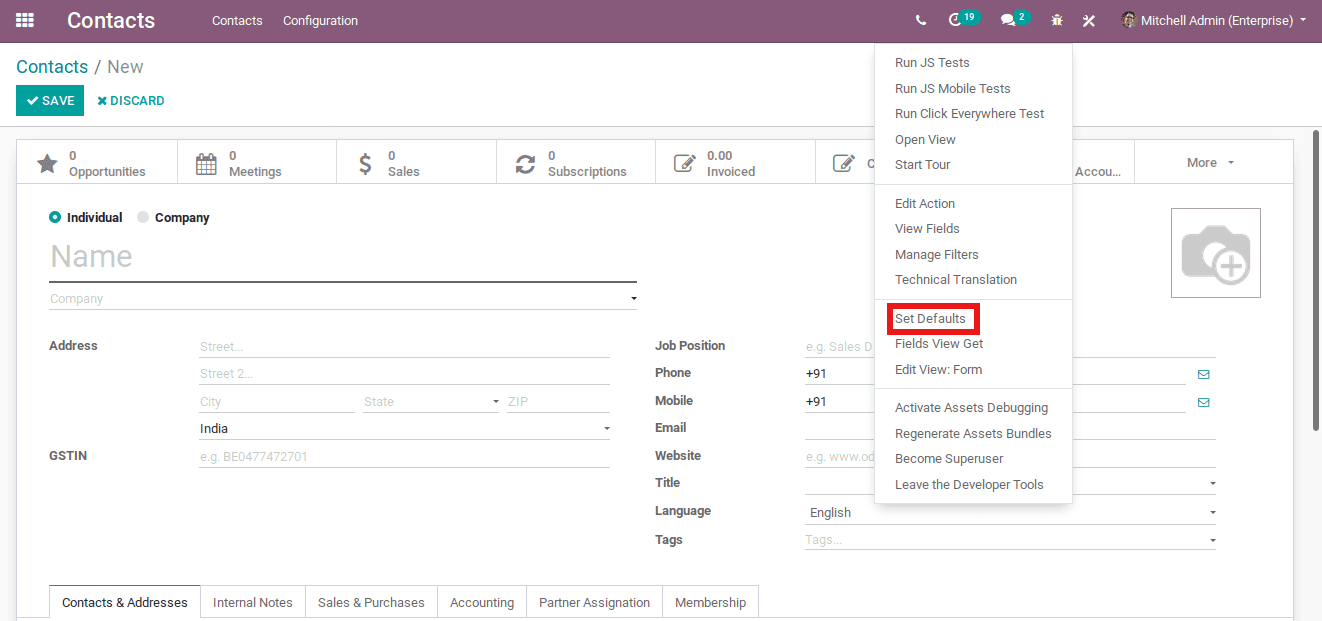
Task: Switch to Internal Notes tab
Action: pyautogui.click(x=253, y=602)
